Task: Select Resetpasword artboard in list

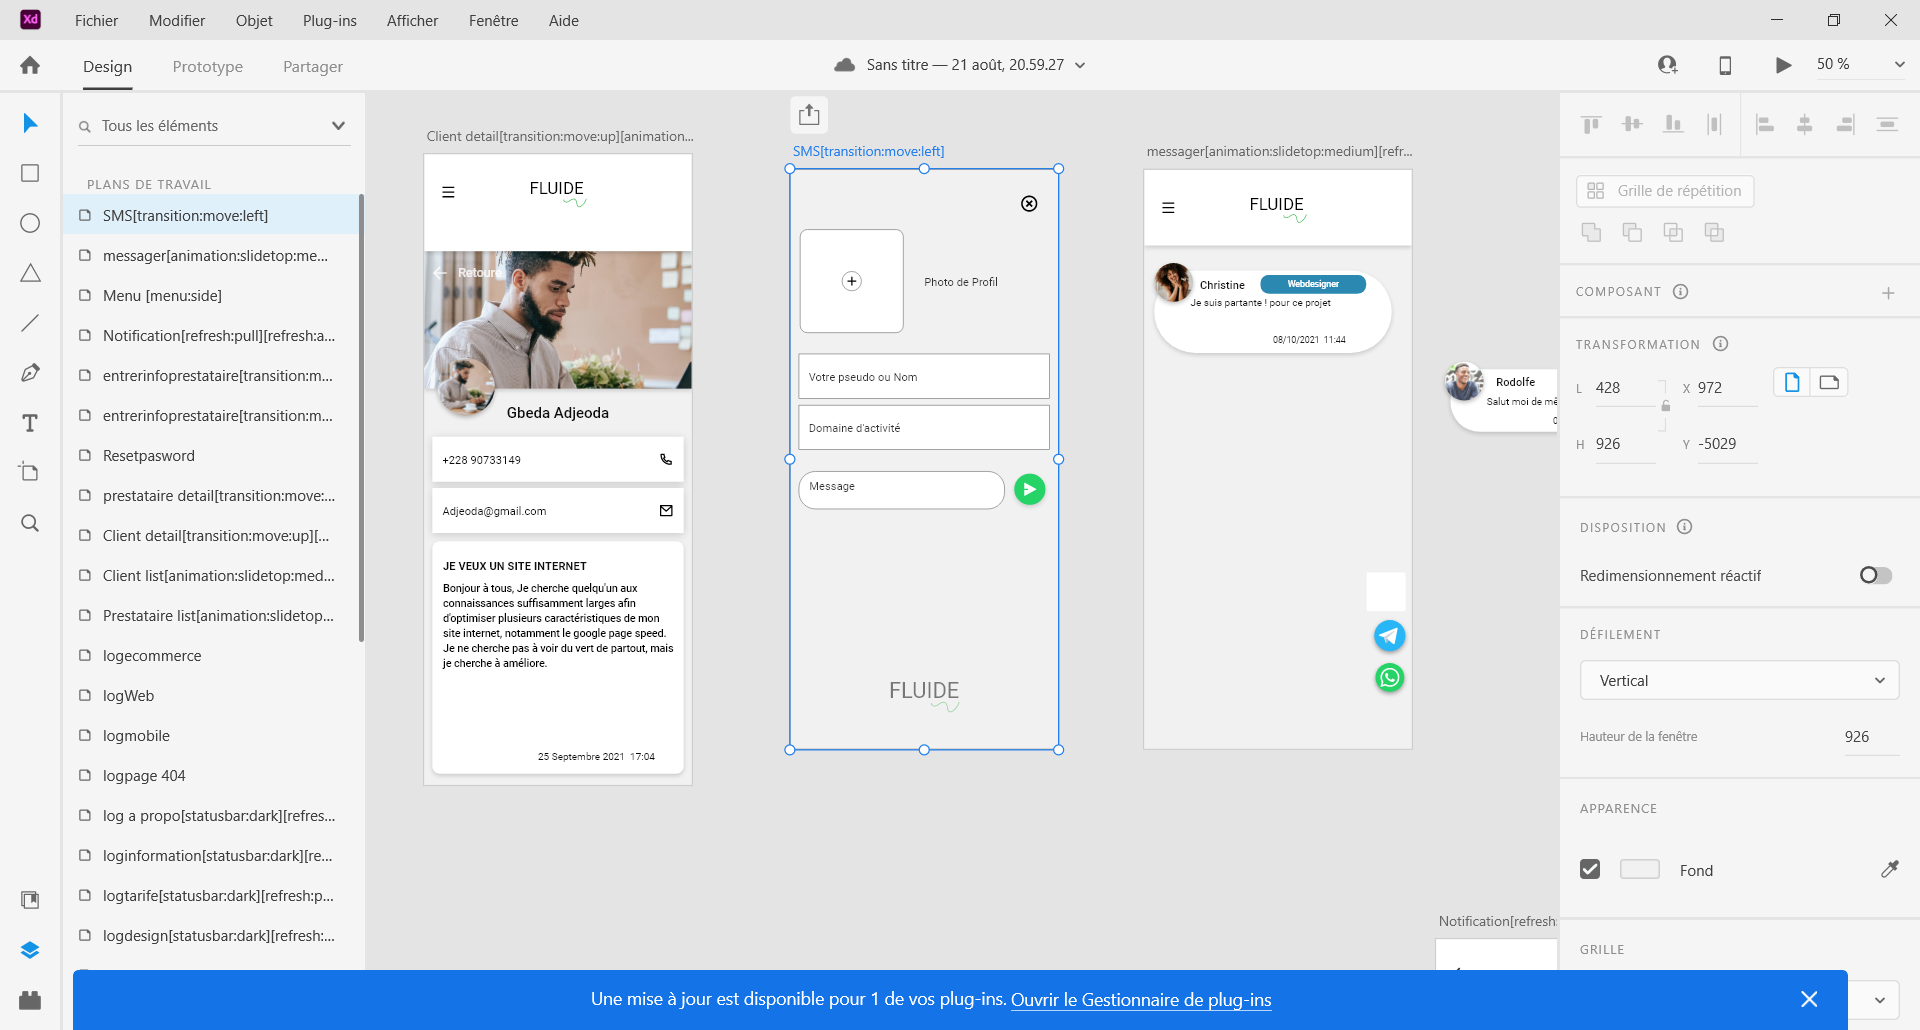Action: [212, 455]
